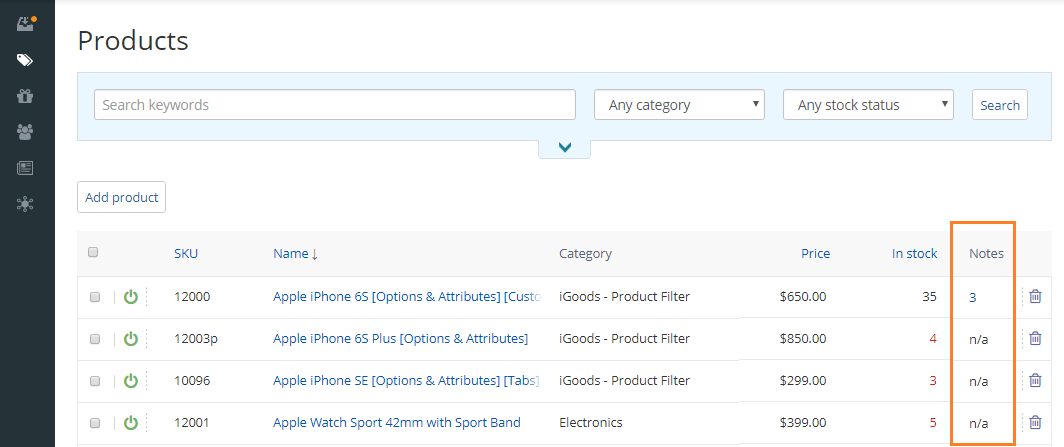Image resolution: width=1064 pixels, height=447 pixels.
Task: Toggle enabled status for SKU 12003p
Action: point(131,338)
